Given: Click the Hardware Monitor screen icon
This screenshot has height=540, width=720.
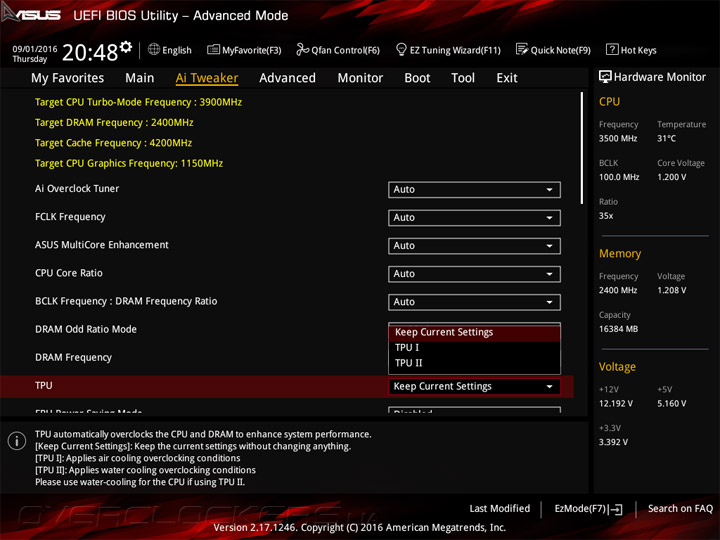Looking at the screenshot, I should tap(605, 77).
